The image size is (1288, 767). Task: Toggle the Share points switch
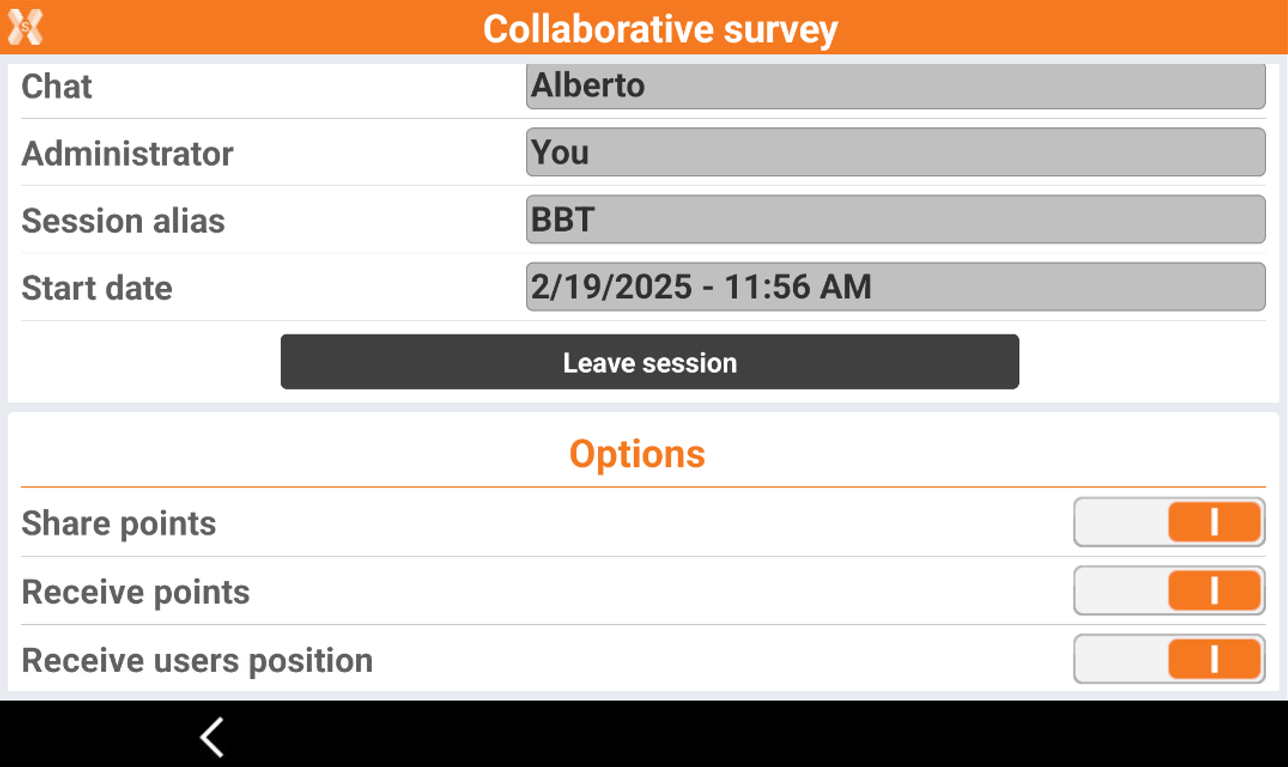(x=1168, y=523)
